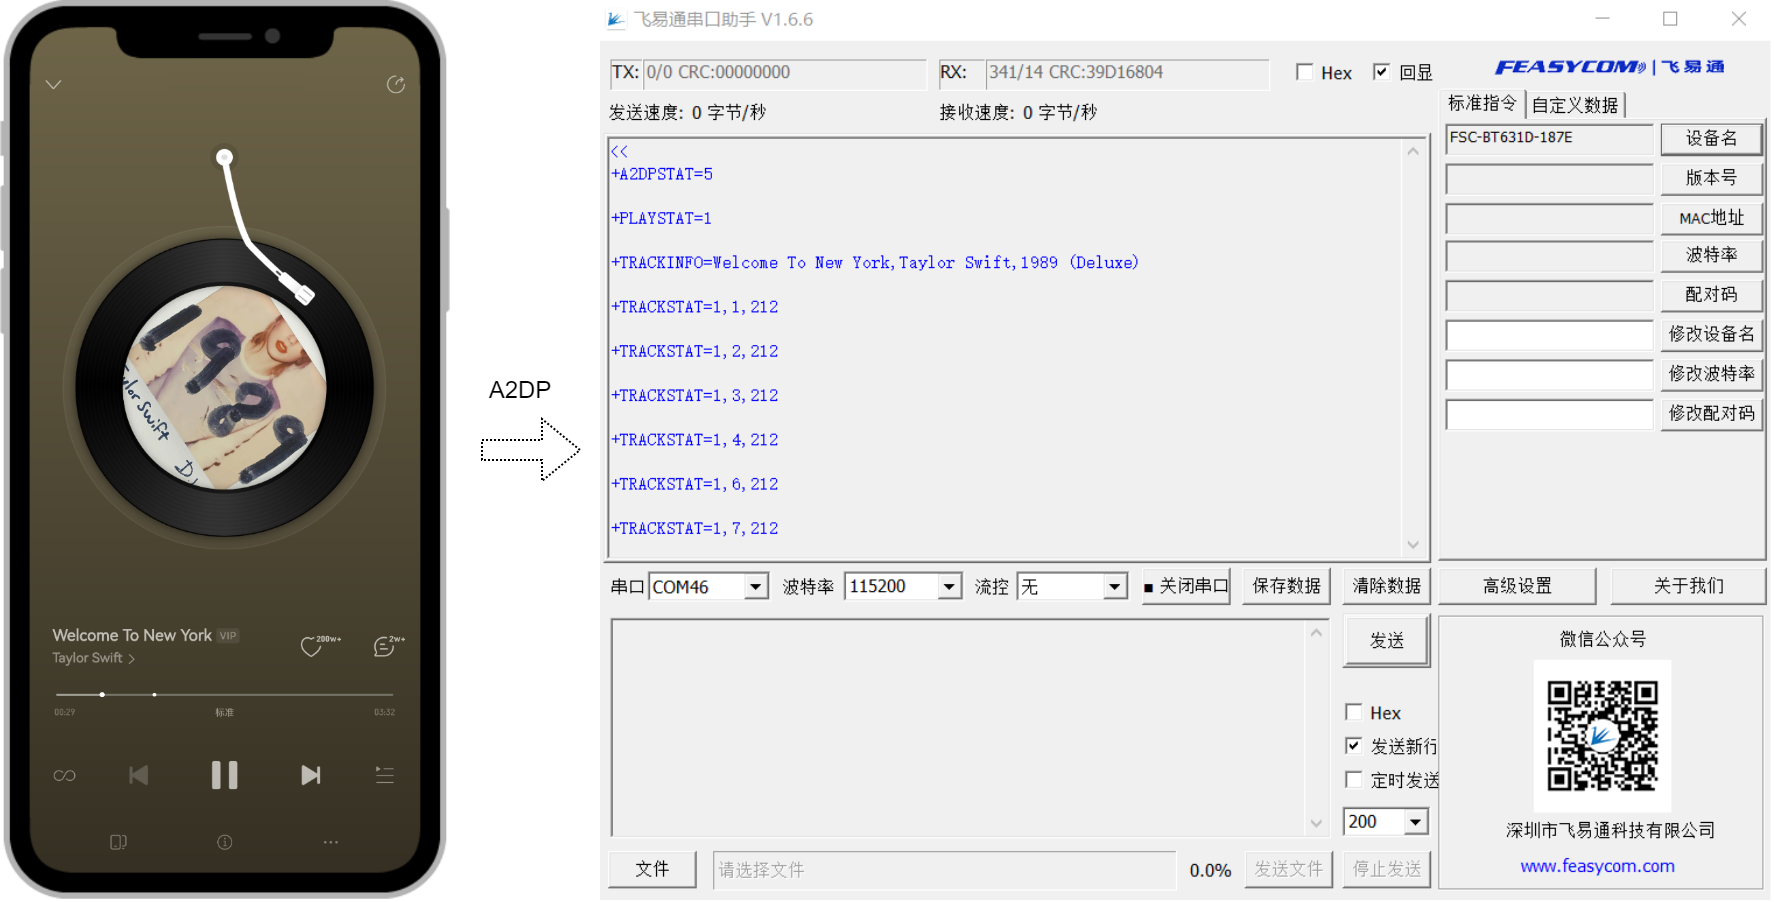Toggle the 发送新行 checkbox

coord(1354,746)
